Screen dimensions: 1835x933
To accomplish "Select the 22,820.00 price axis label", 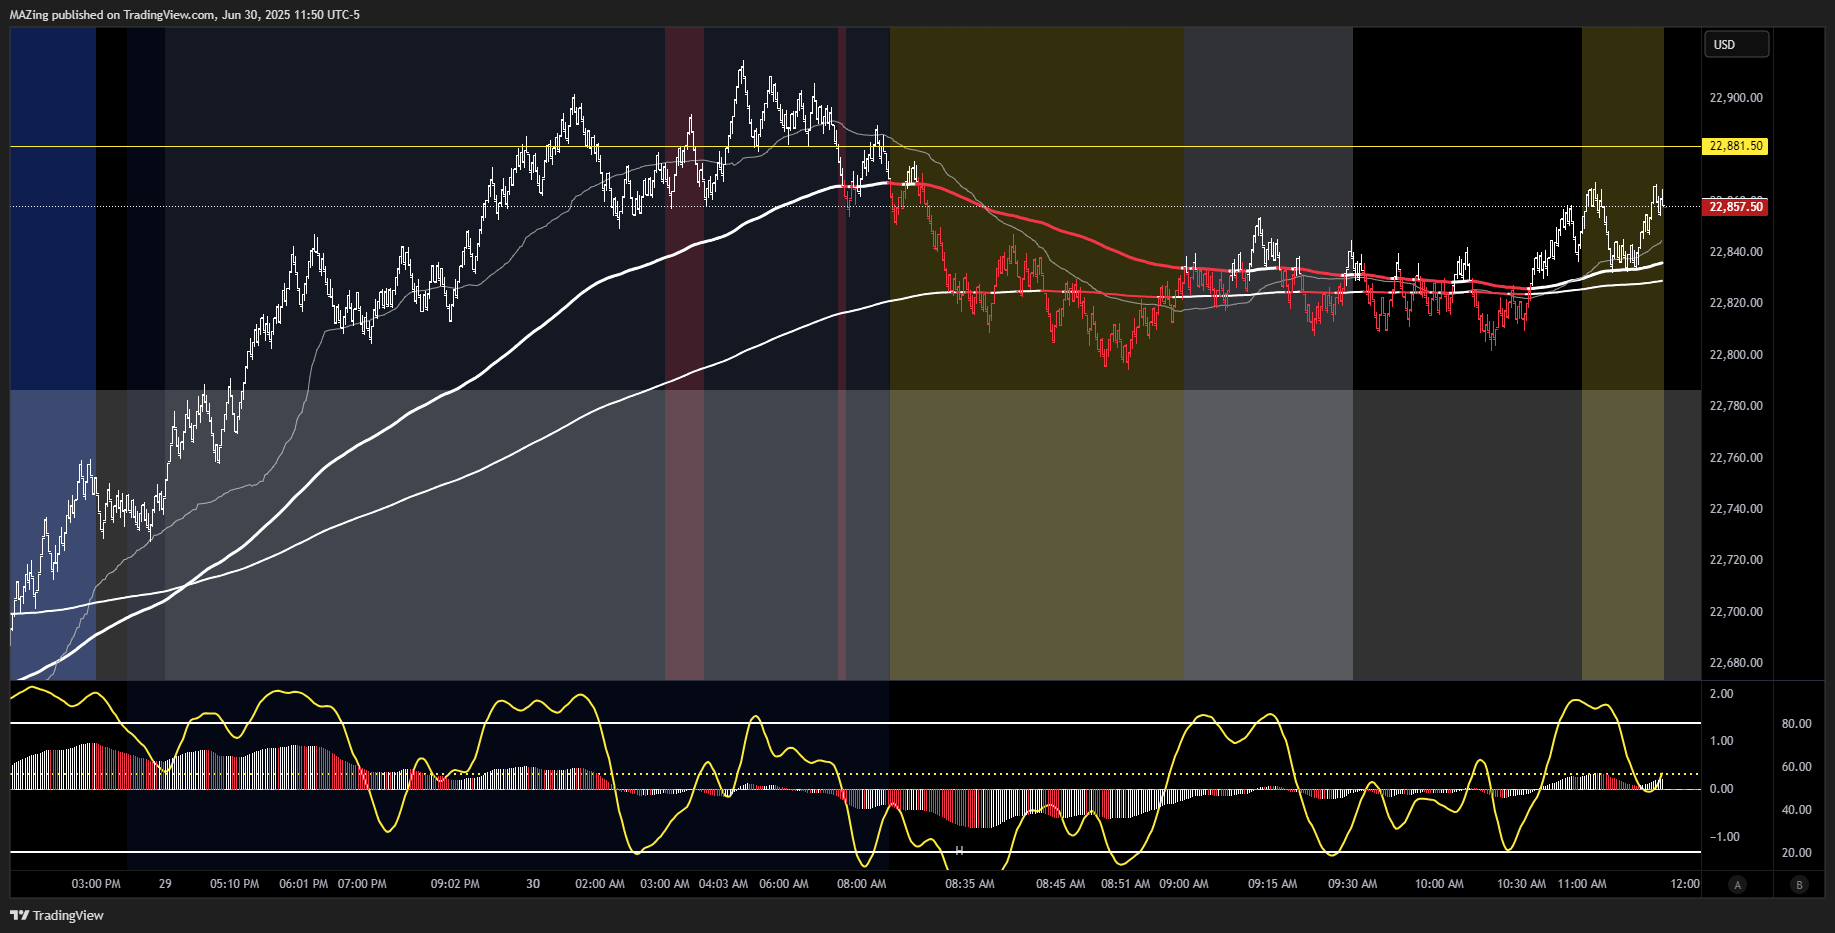I will [x=1736, y=303].
